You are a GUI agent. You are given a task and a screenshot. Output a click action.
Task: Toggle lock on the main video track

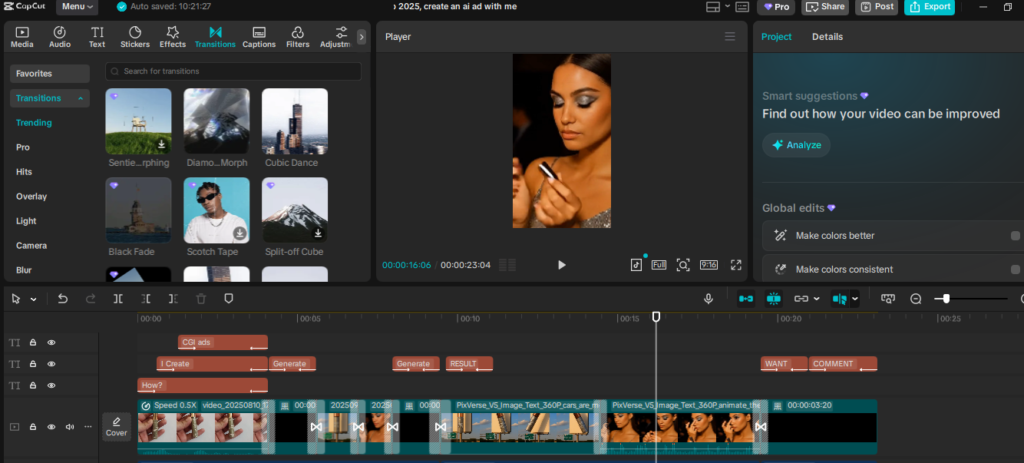coord(33,427)
